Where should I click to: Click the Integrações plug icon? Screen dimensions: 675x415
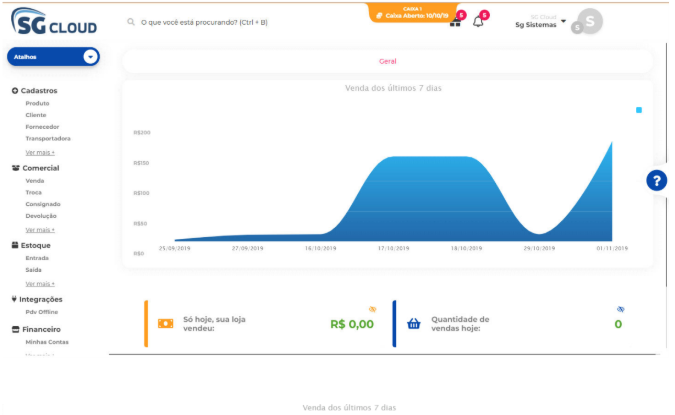point(14,299)
